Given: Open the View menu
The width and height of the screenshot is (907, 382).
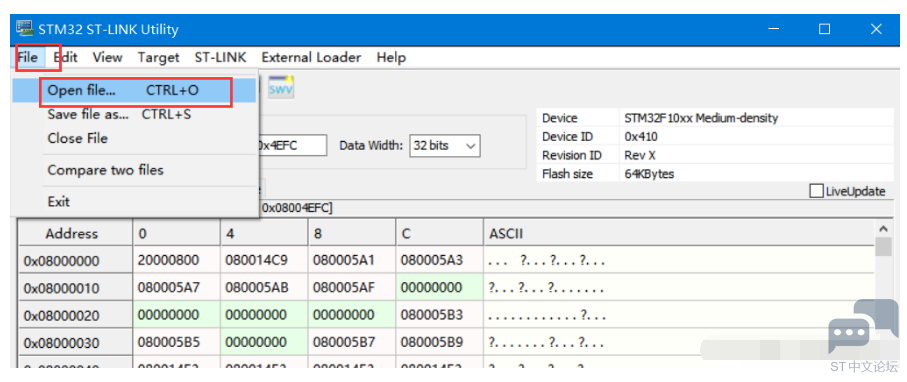Looking at the screenshot, I should click(108, 57).
